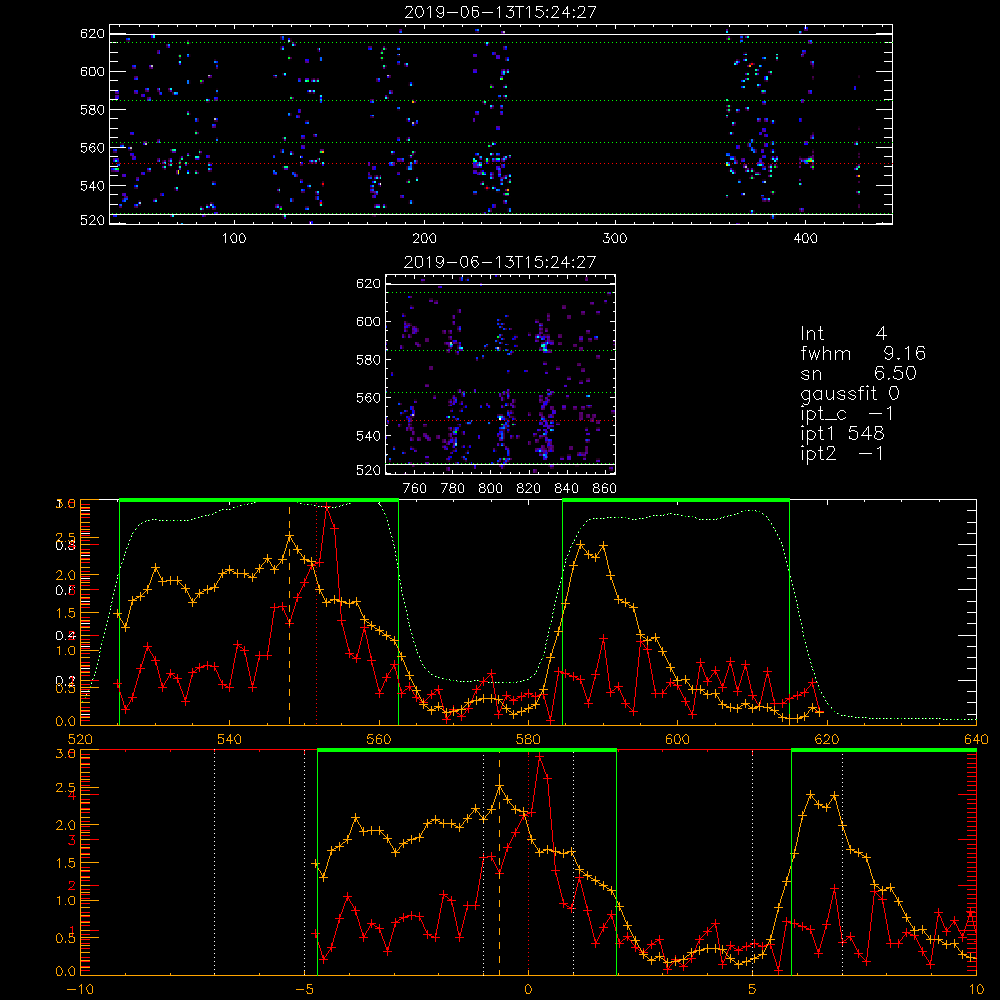
Task: Click x-axis label 200 in top plot
Action: pos(424,239)
